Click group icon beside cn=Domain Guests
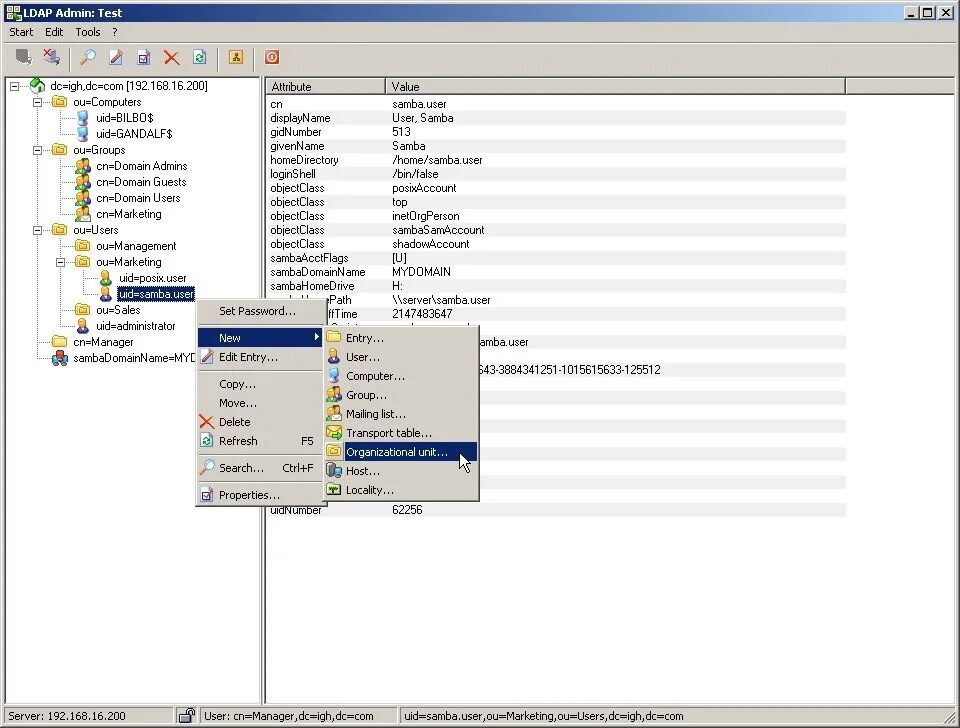The height and width of the screenshot is (728, 960). (x=83, y=182)
